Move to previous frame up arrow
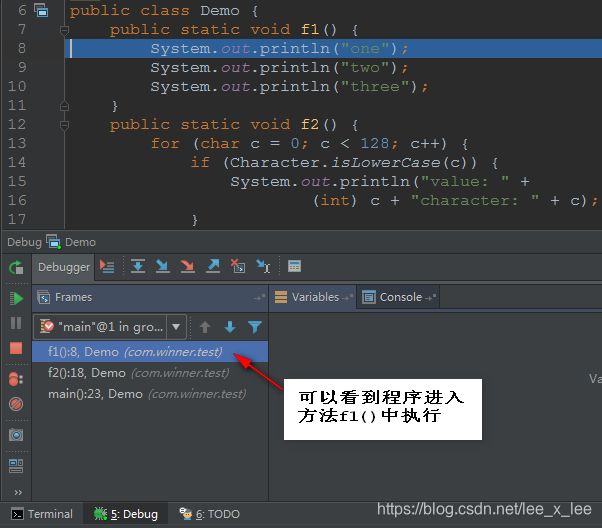The height and width of the screenshot is (528, 602). point(205,327)
